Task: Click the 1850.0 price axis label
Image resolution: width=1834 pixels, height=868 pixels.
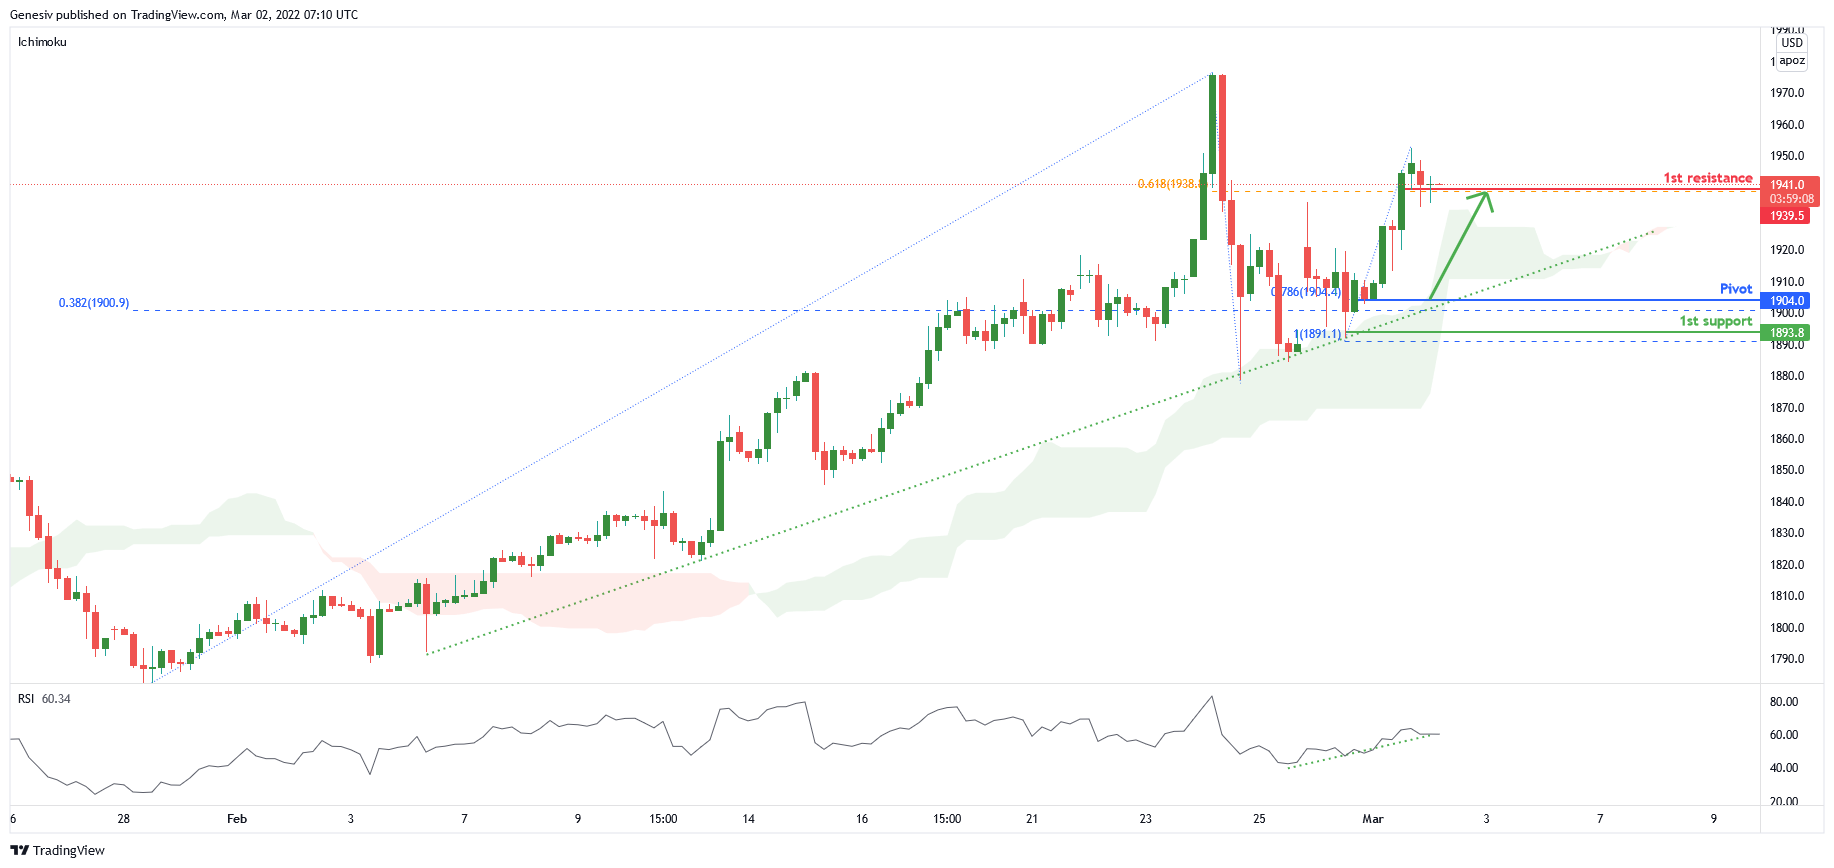Action: (1787, 470)
